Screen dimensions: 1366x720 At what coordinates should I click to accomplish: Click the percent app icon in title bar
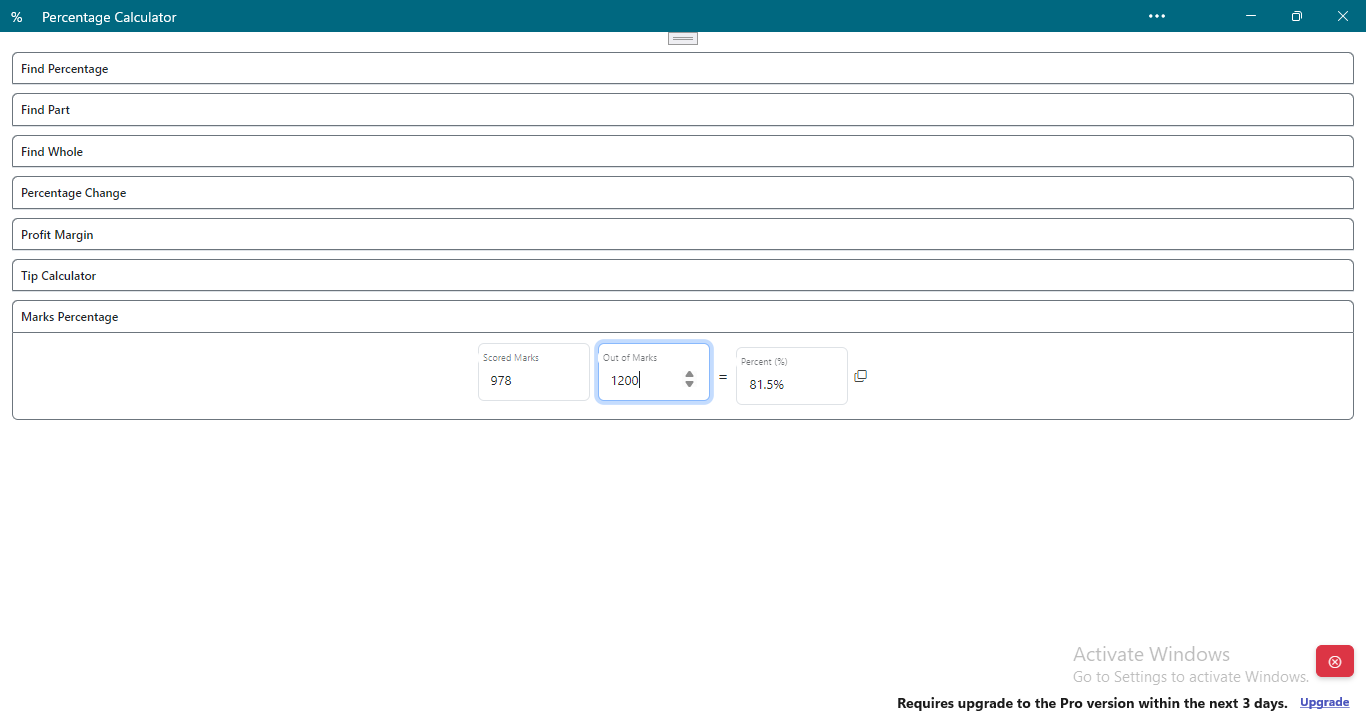[x=17, y=17]
